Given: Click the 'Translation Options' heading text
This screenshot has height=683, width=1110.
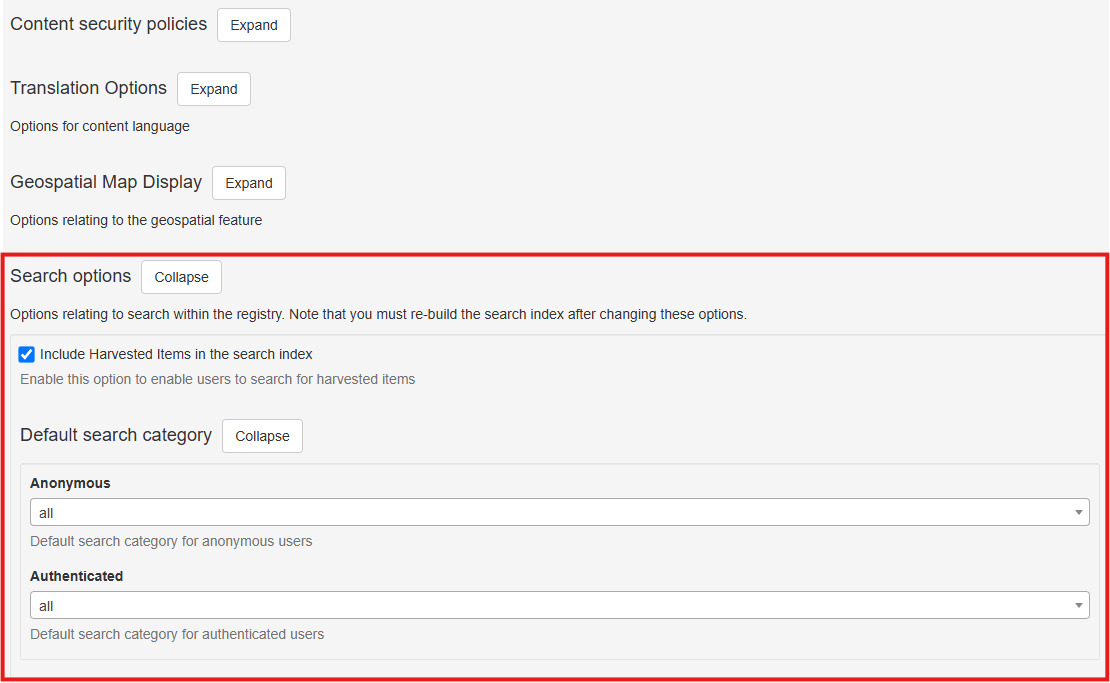Looking at the screenshot, I should (x=88, y=88).
